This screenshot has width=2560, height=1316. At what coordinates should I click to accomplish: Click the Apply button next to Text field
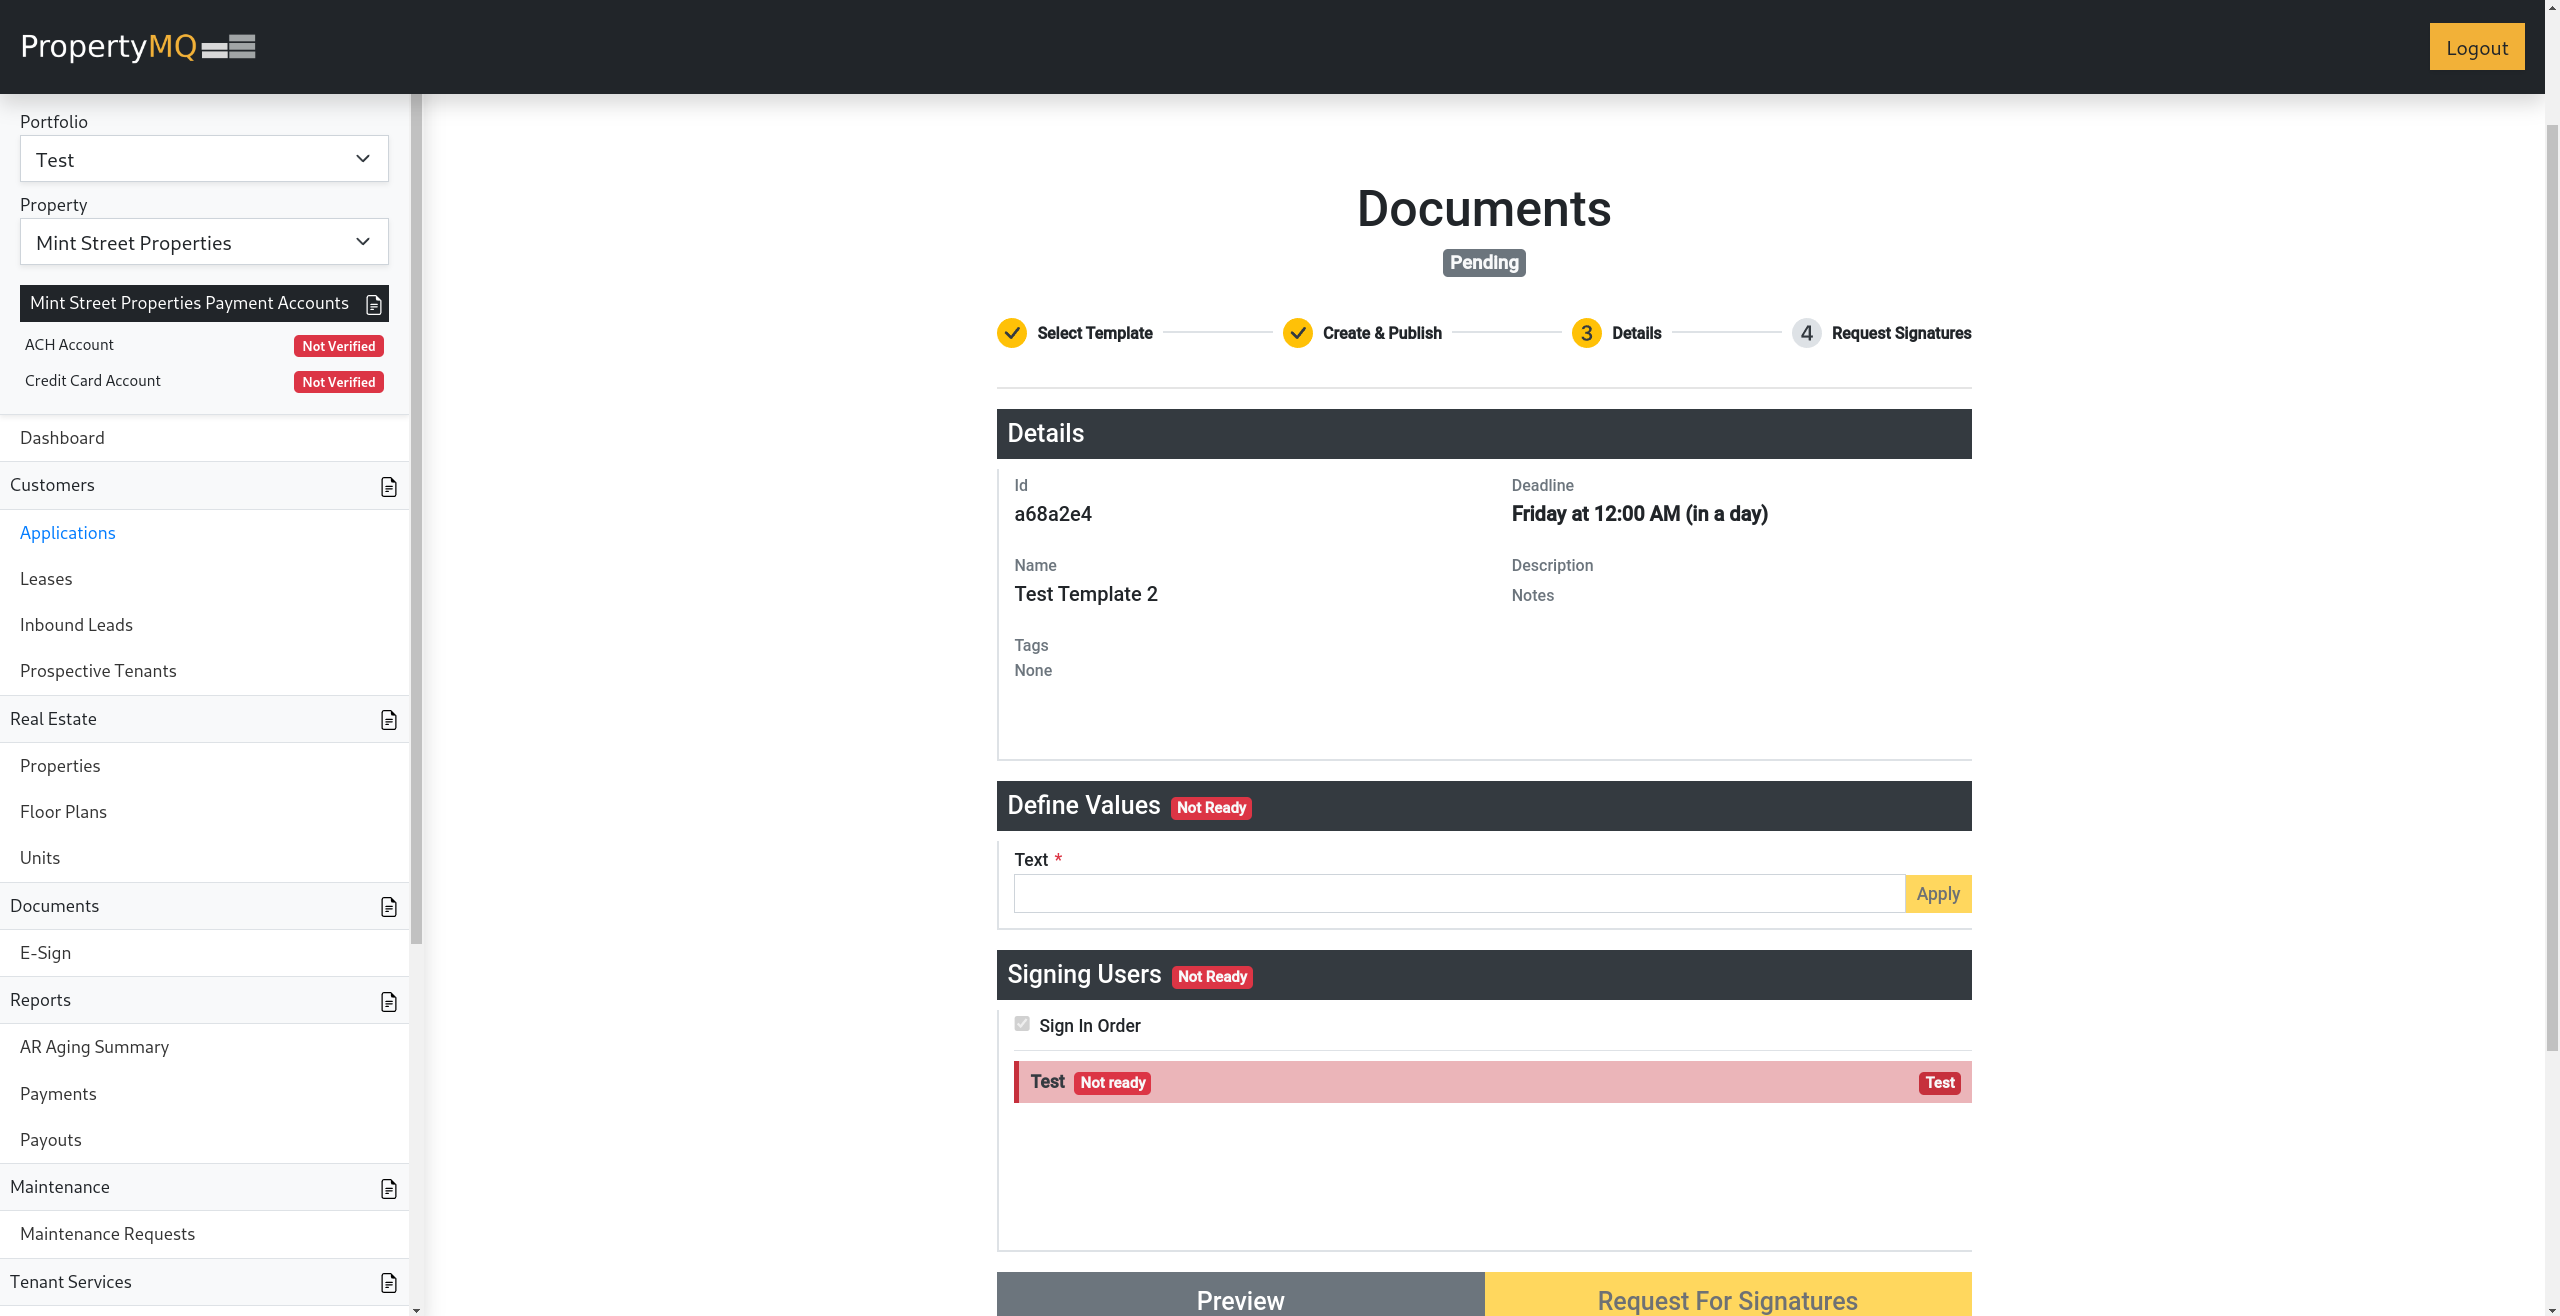click(1937, 894)
